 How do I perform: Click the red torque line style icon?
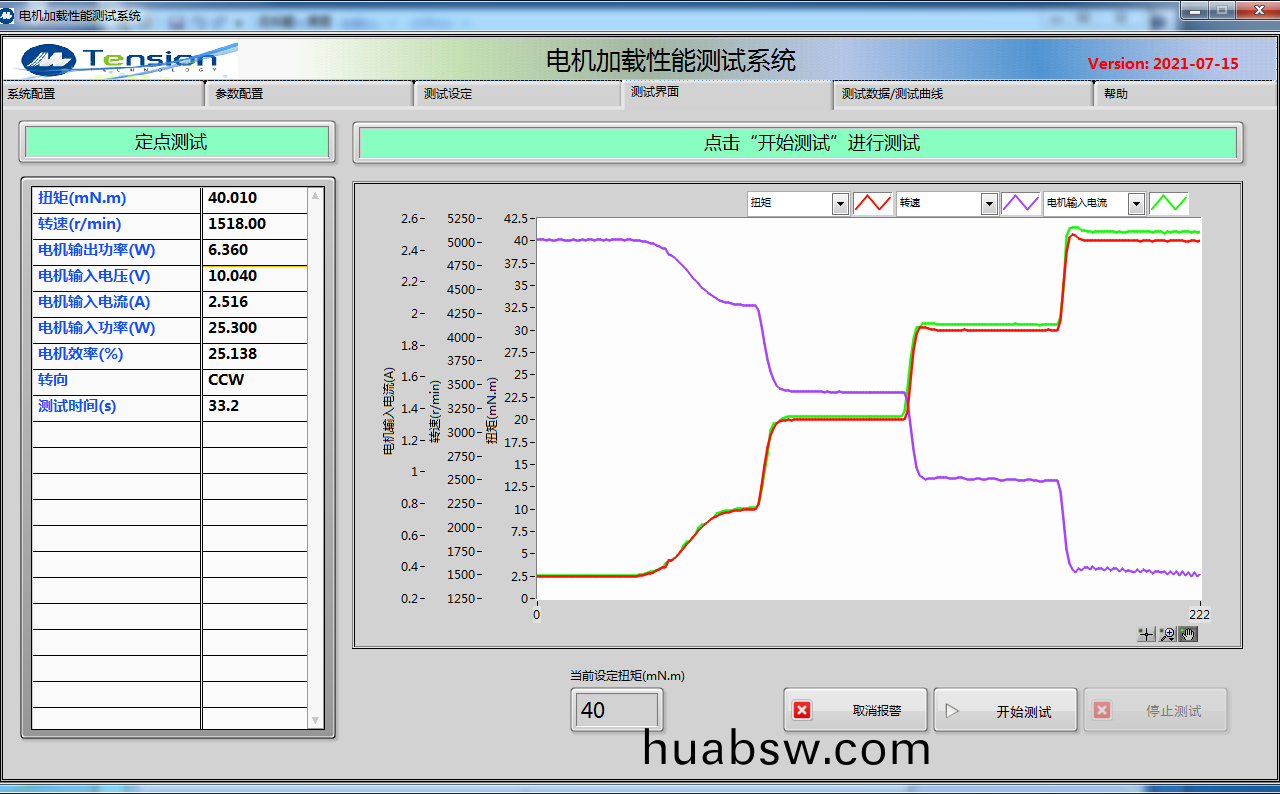(x=871, y=203)
